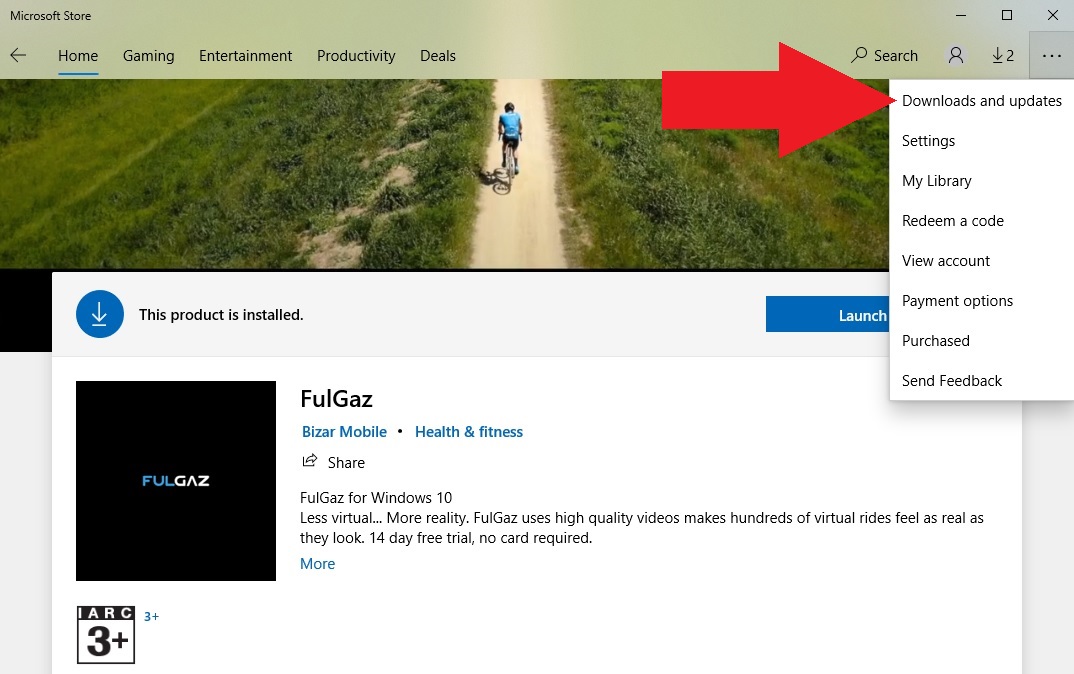Launch the installed FulGaz app
Screen dimensions: 1074x674
(827, 314)
